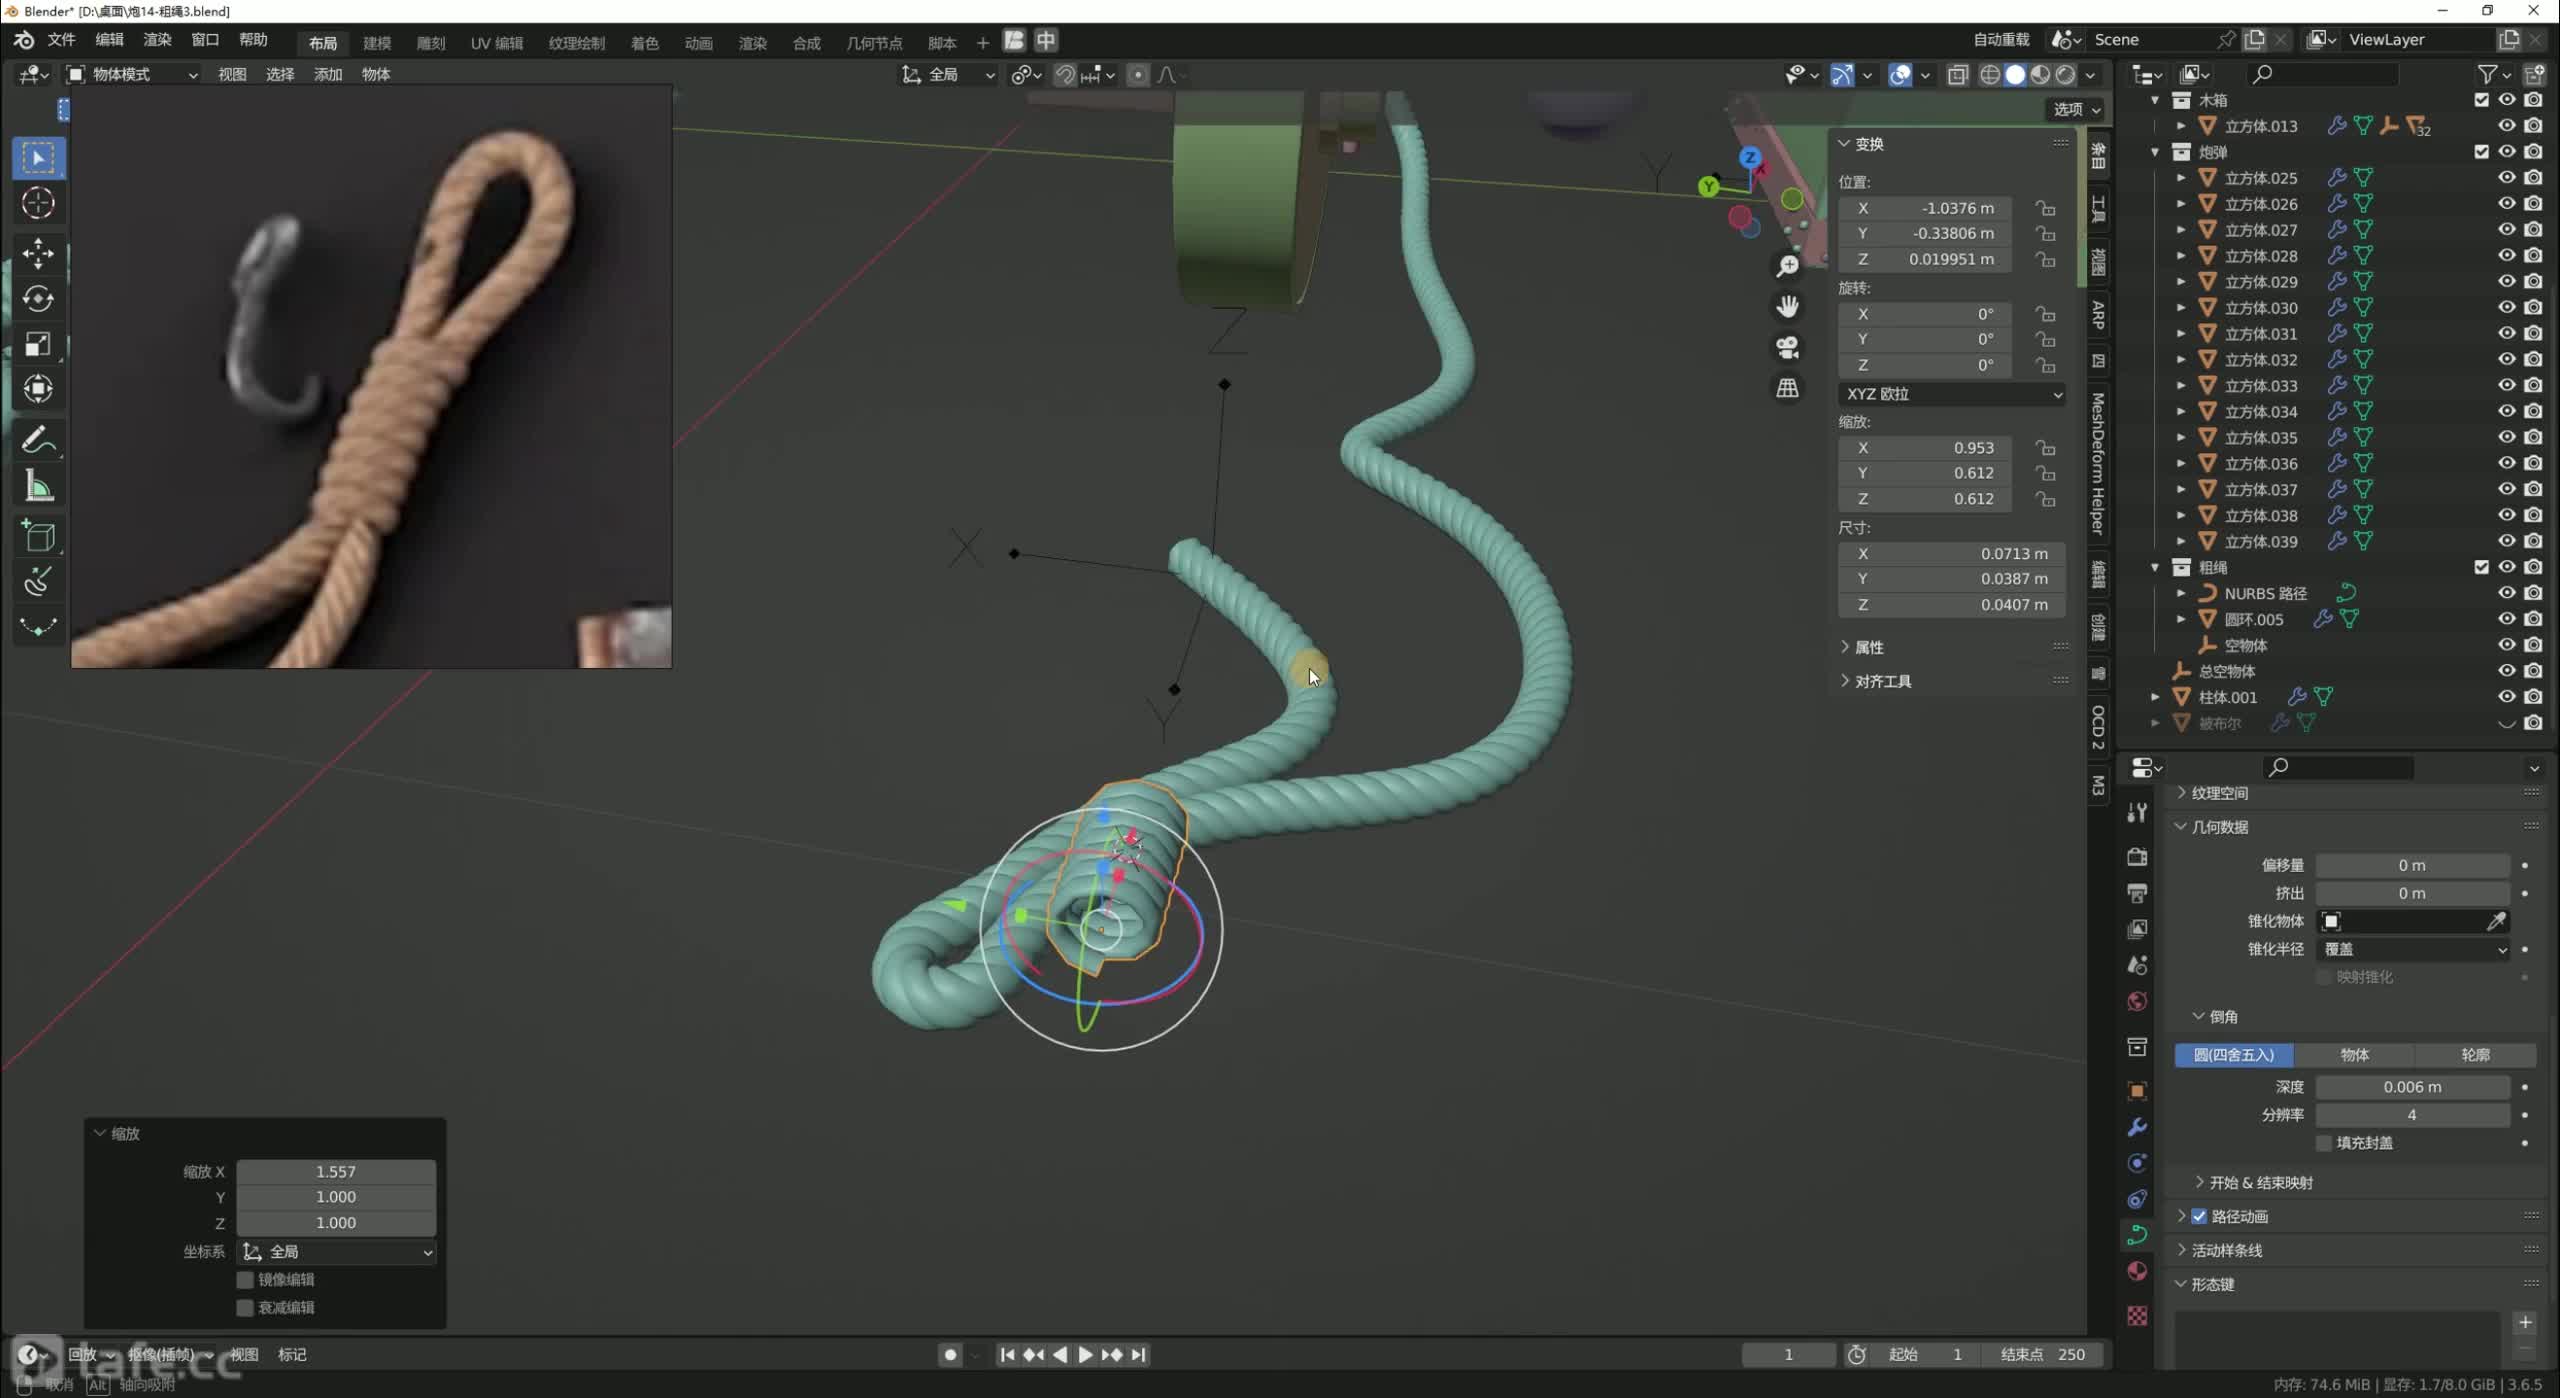
Task: Open the 文件 menu
Action: coord(61,40)
